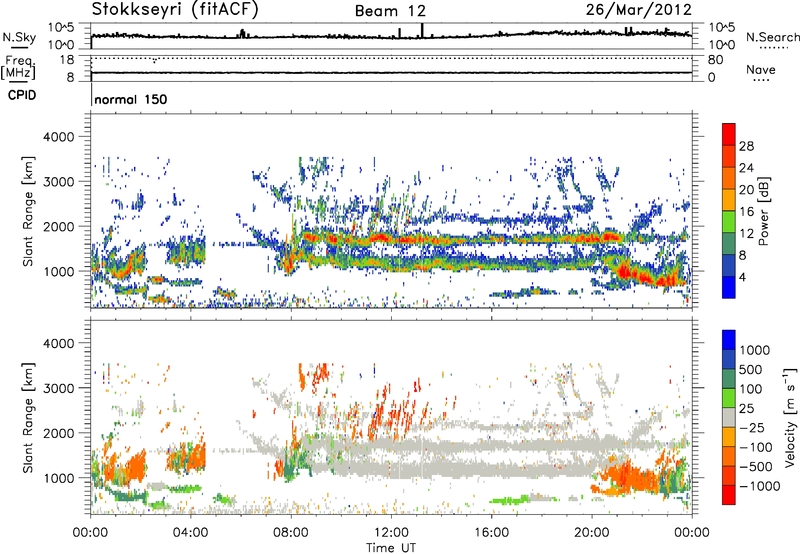Image resolution: width=800 pixels, height=554 pixels.
Task: Click the "80" Nave axis tick
Action: pyautogui.click(x=715, y=60)
